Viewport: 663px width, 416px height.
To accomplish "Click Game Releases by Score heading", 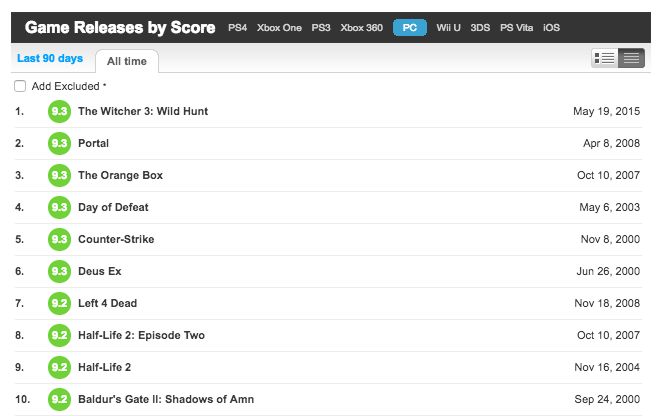I will 120,27.
